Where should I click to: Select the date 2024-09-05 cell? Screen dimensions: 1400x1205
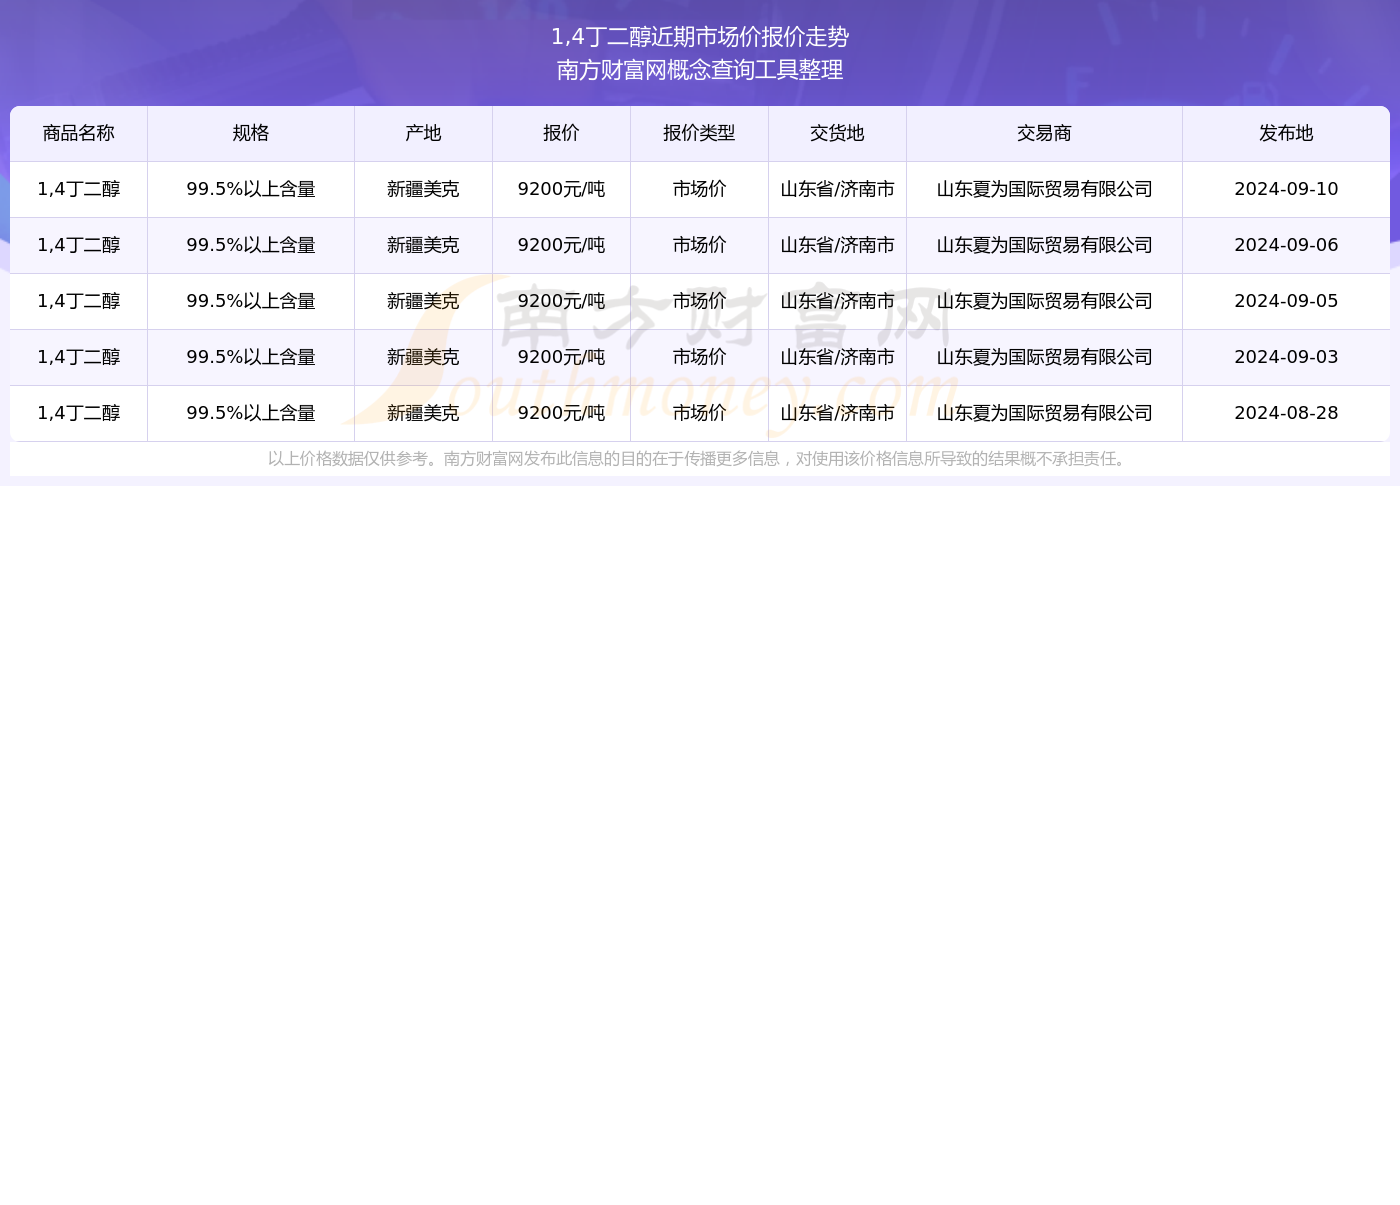tap(1286, 301)
